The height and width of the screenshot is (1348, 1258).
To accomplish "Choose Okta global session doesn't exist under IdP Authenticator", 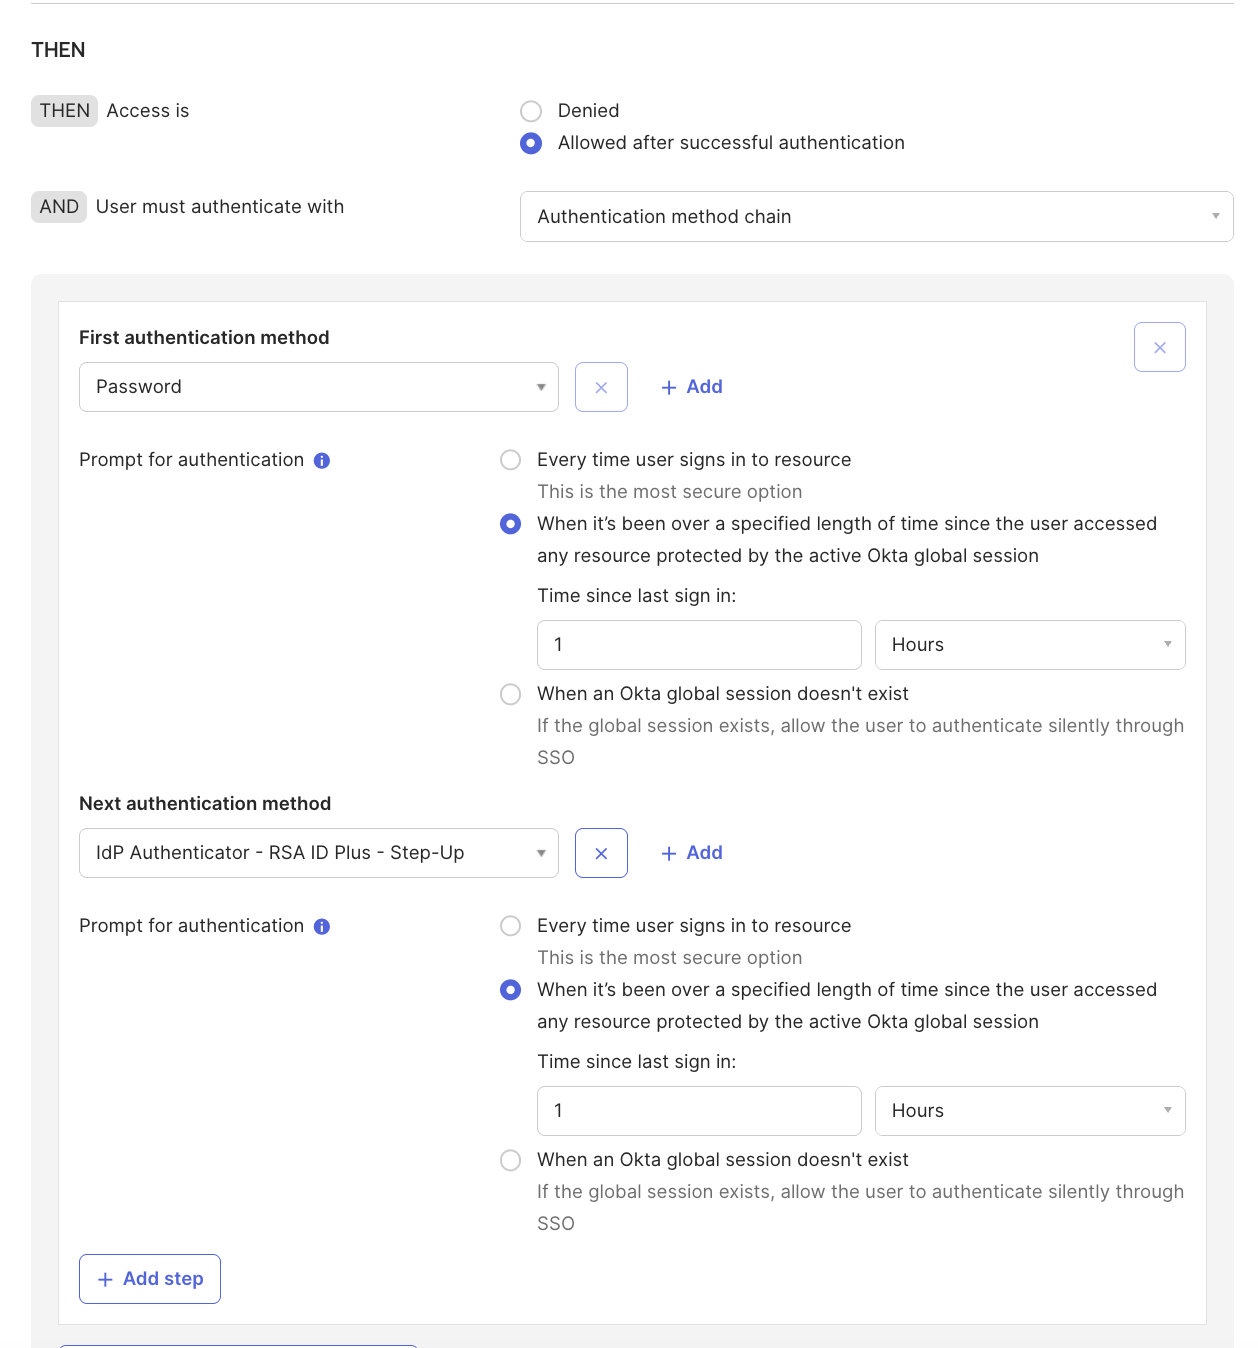I will tap(510, 1160).
